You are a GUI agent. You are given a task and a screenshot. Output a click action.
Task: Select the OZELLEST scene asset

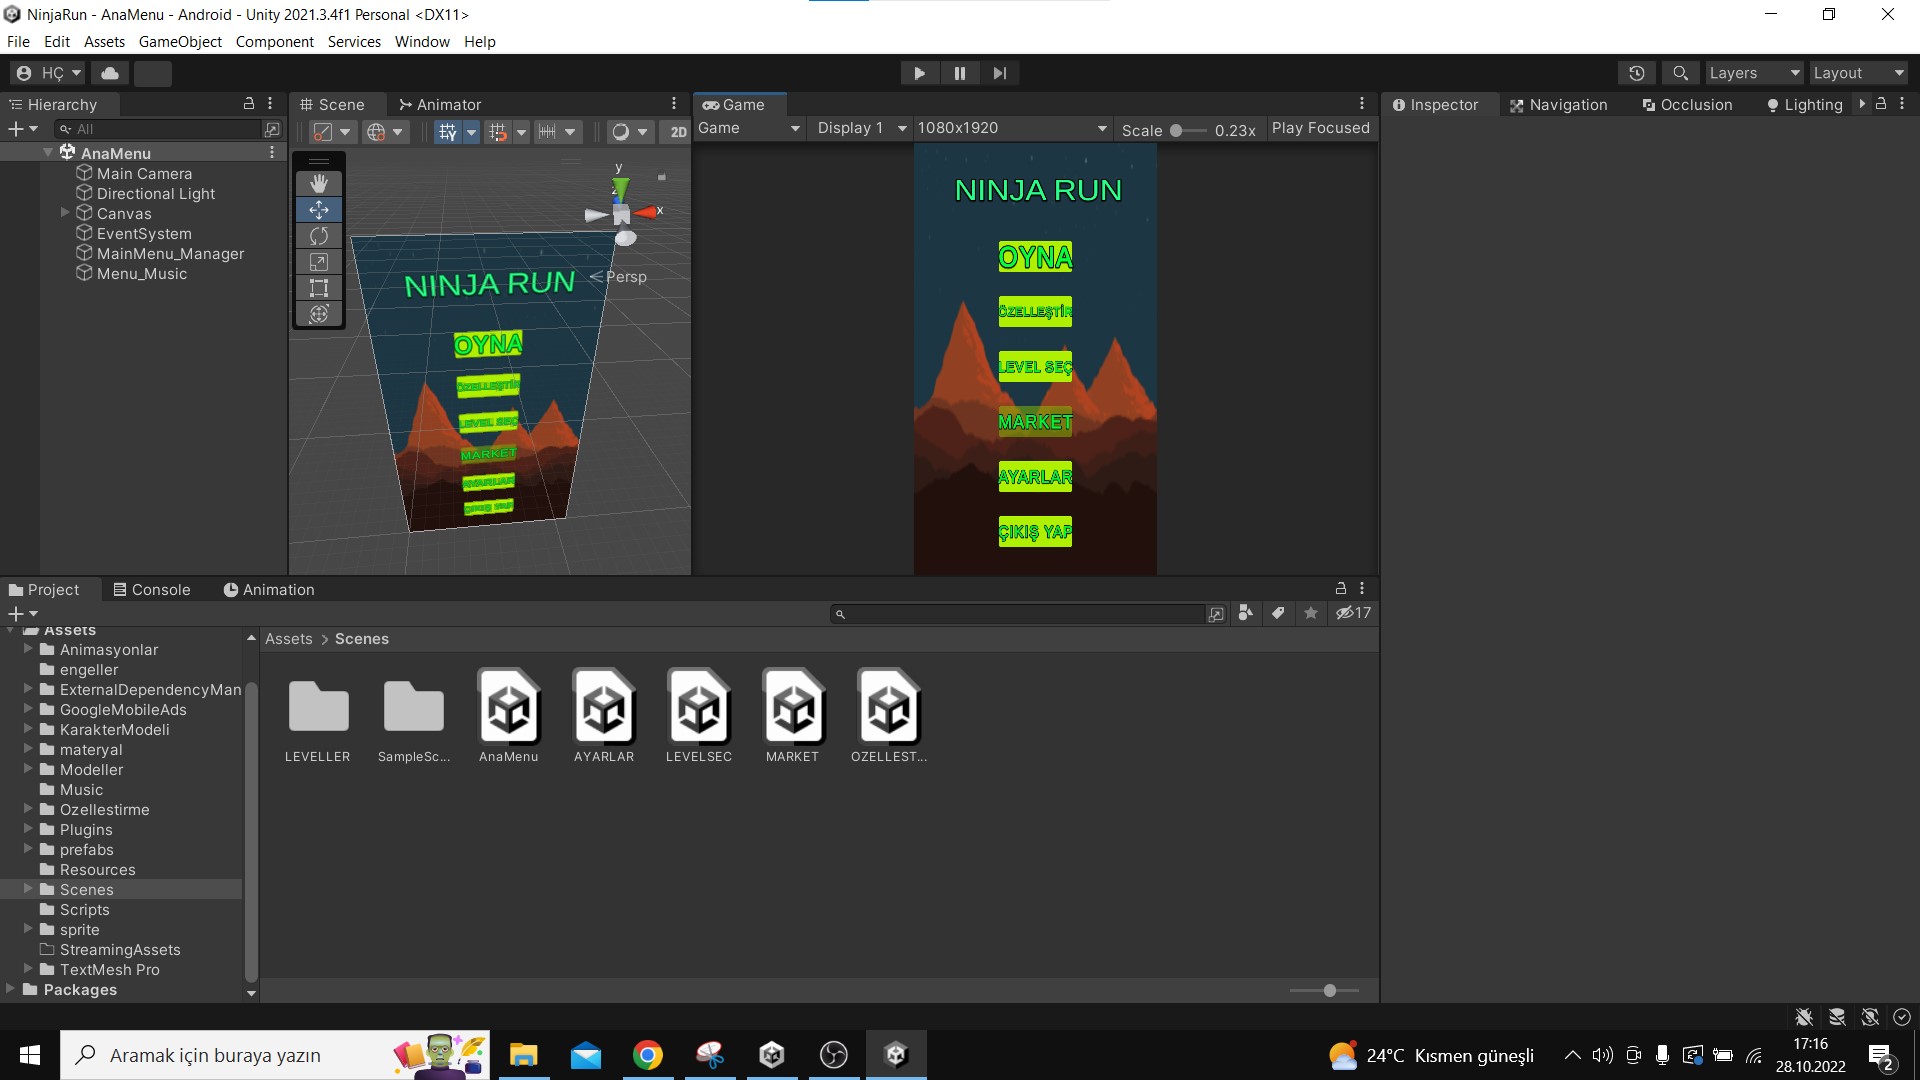889,716
